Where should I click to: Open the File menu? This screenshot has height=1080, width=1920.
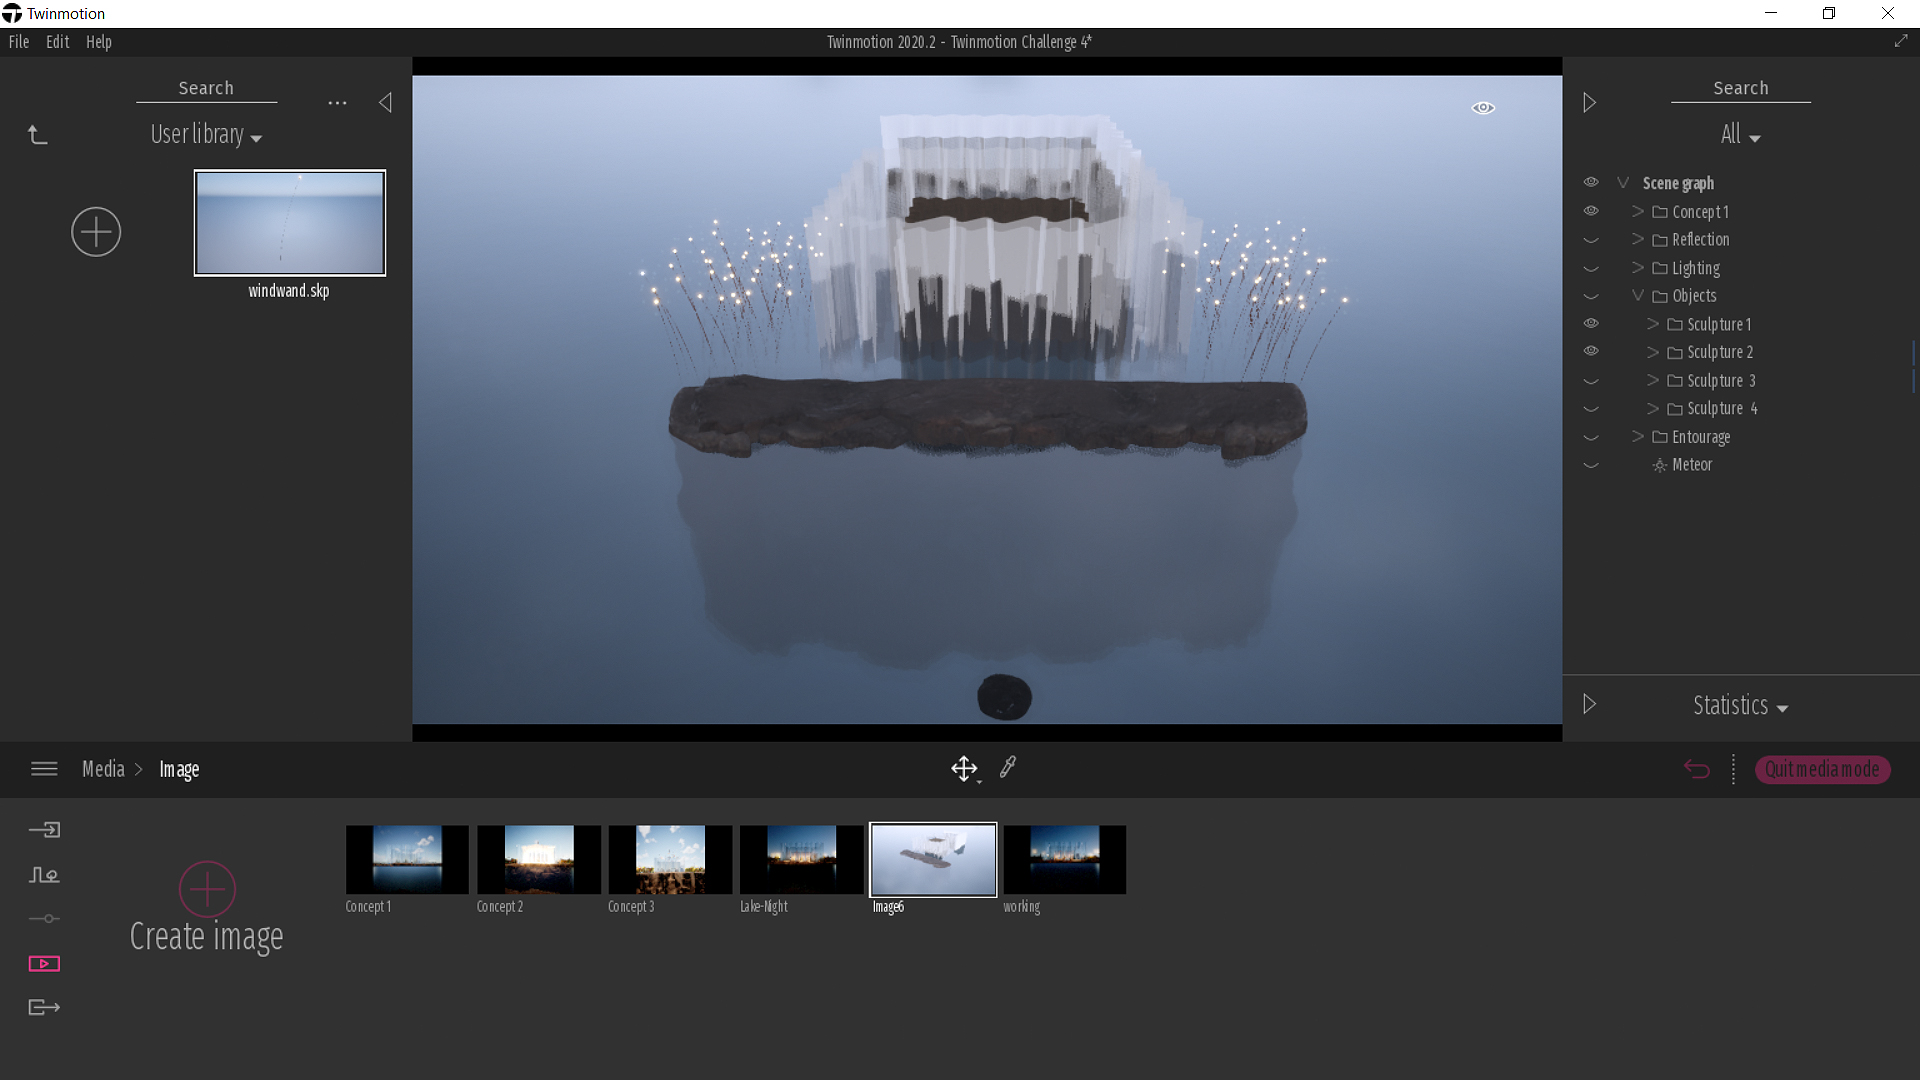point(19,42)
